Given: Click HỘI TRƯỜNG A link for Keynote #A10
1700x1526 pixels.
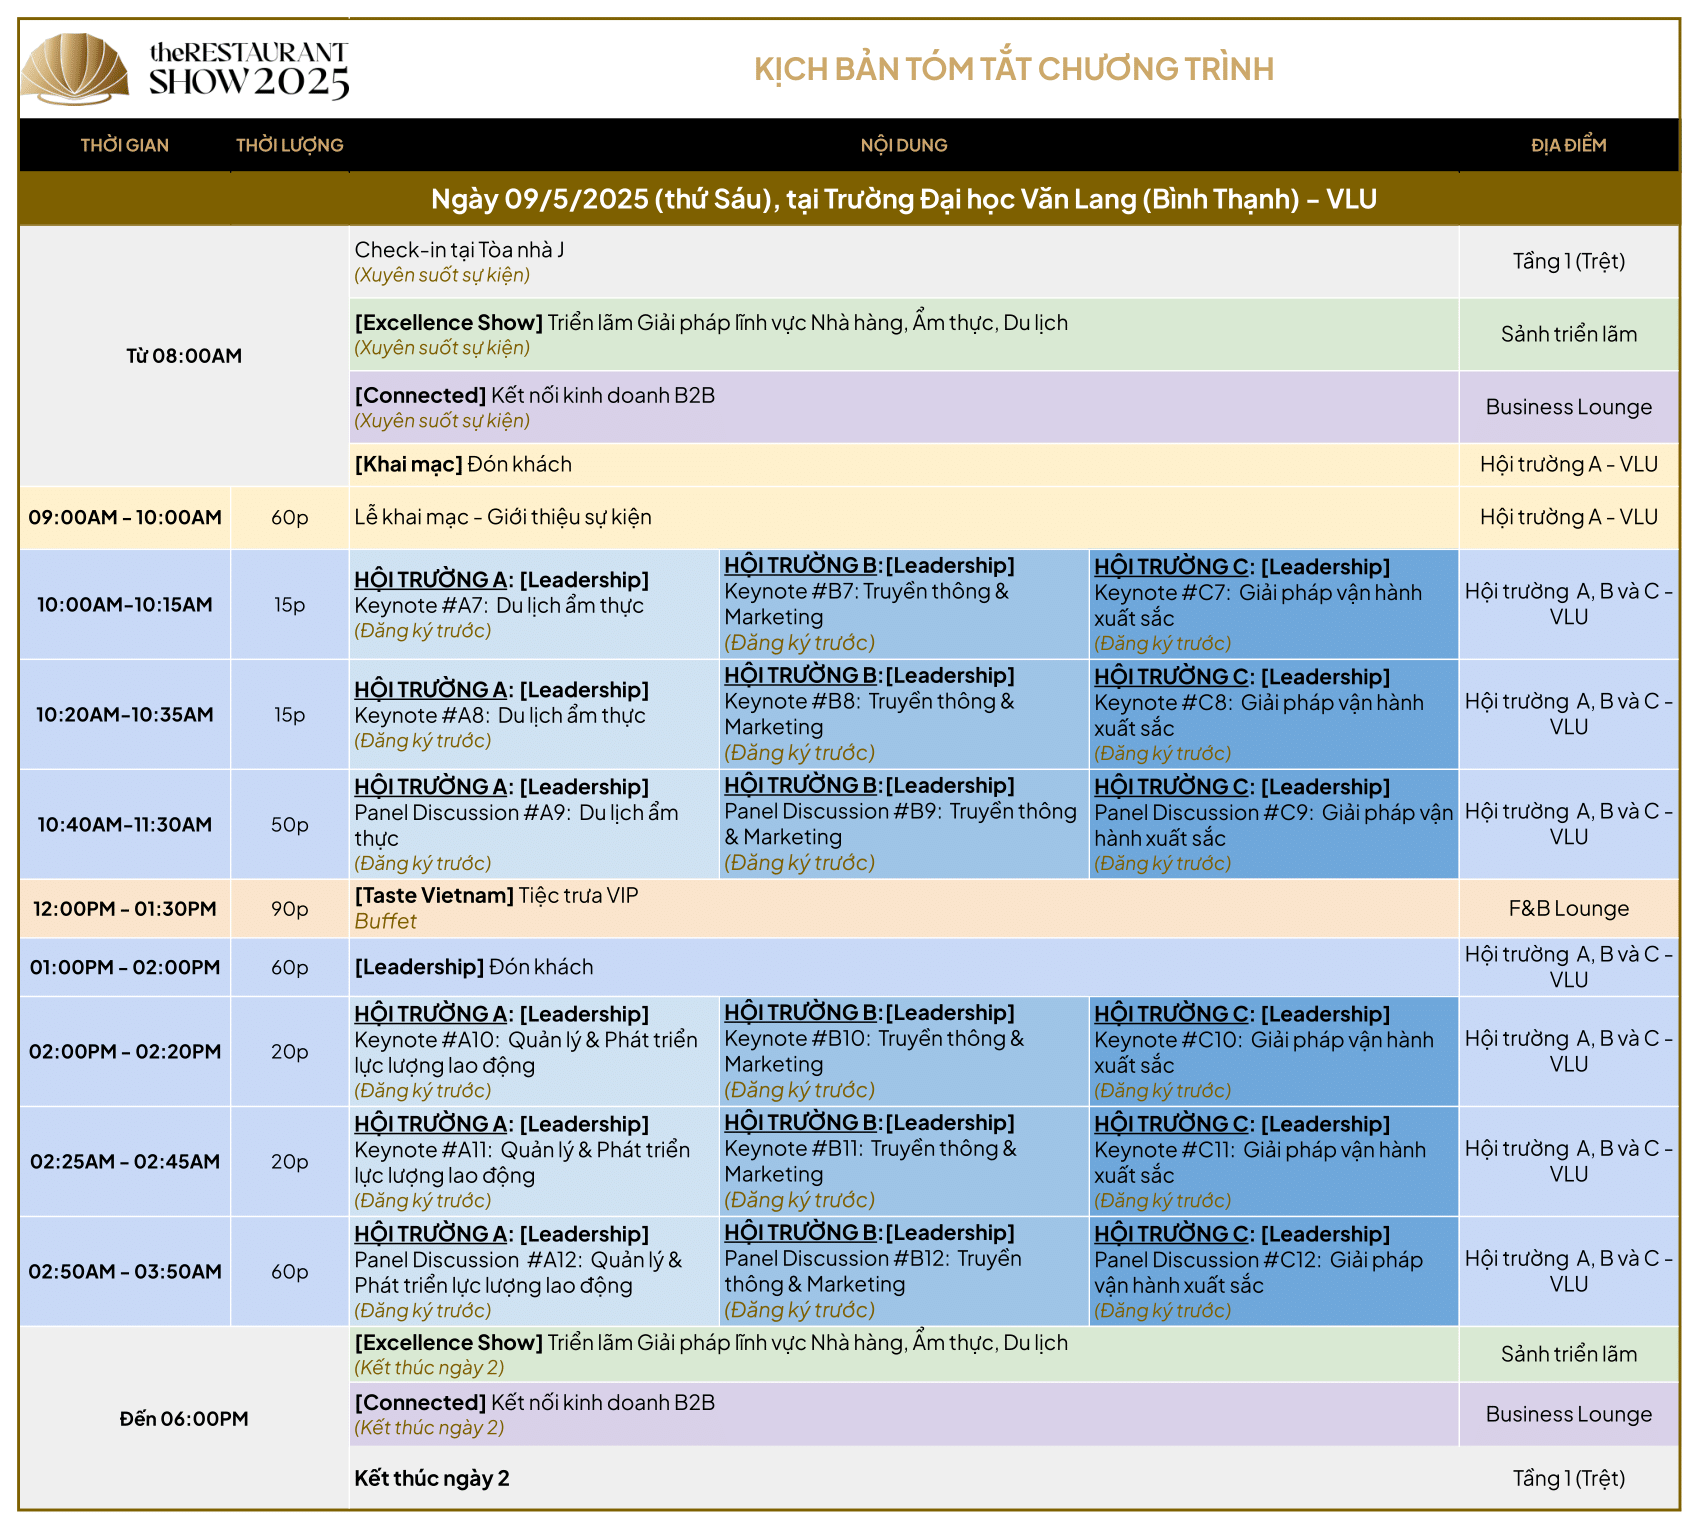Looking at the screenshot, I should pos(430,1014).
